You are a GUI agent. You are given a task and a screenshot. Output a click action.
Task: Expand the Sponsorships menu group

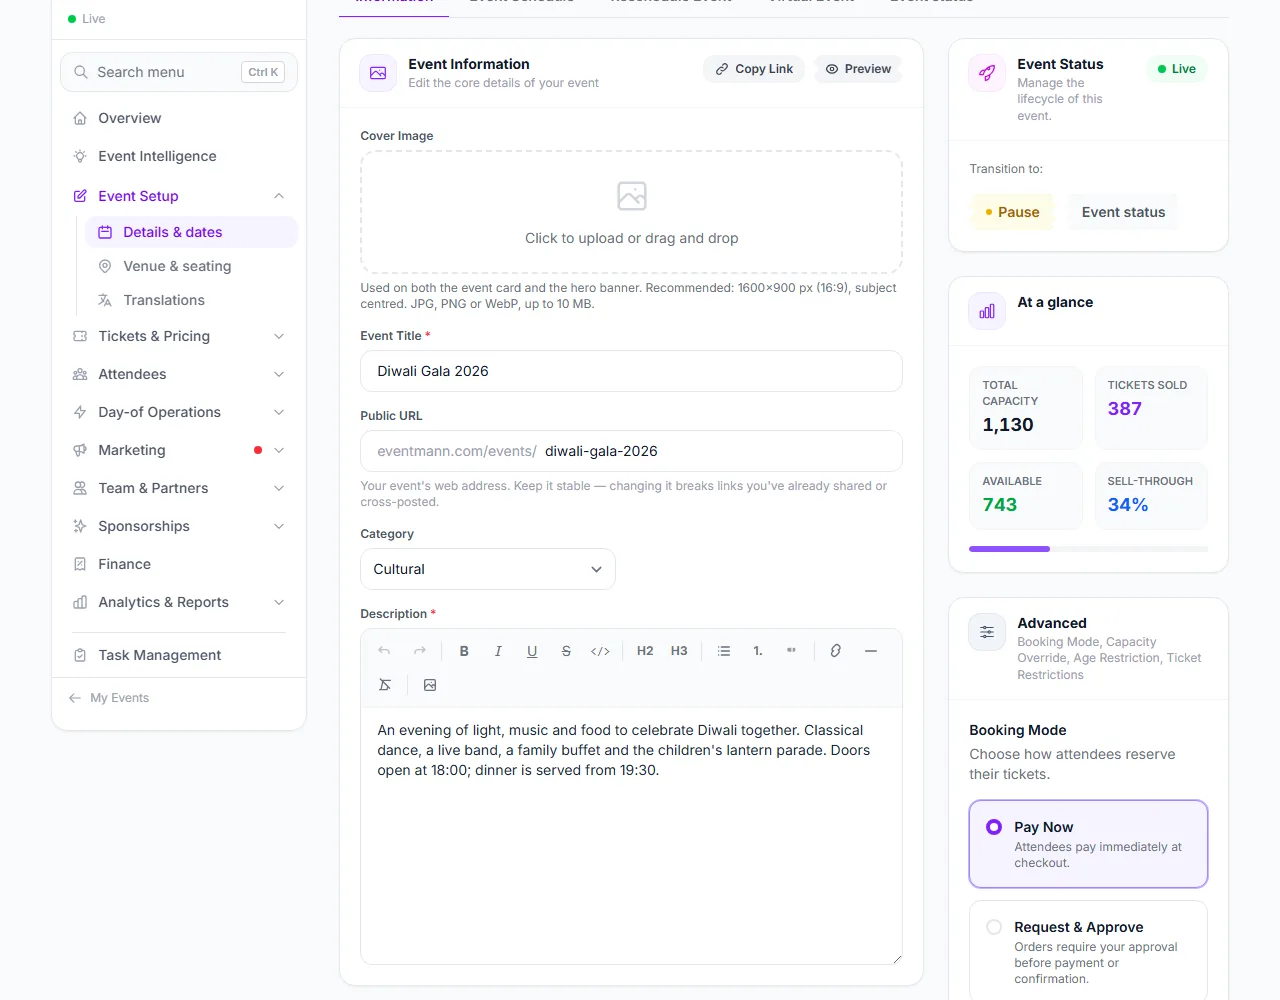[x=179, y=526]
